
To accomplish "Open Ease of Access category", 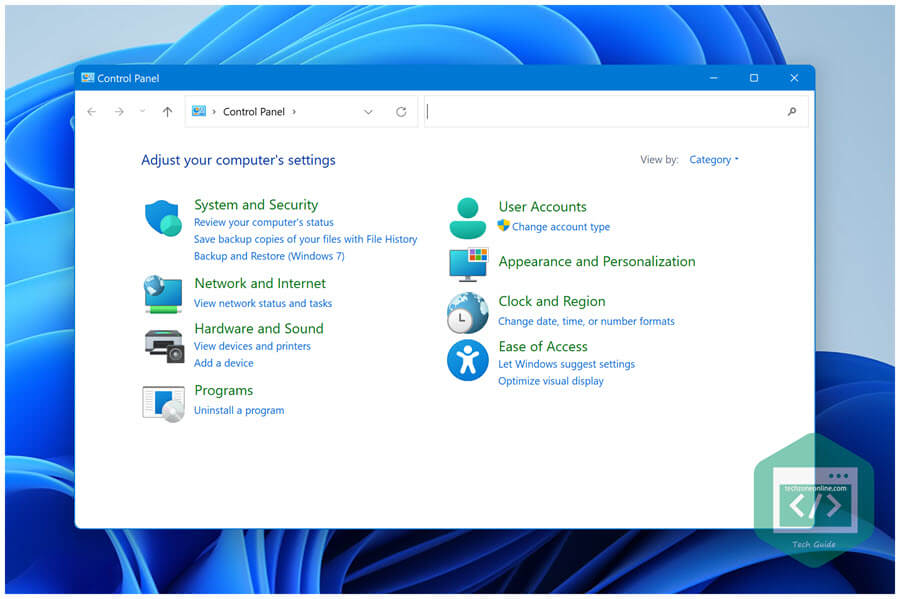I will (x=543, y=347).
